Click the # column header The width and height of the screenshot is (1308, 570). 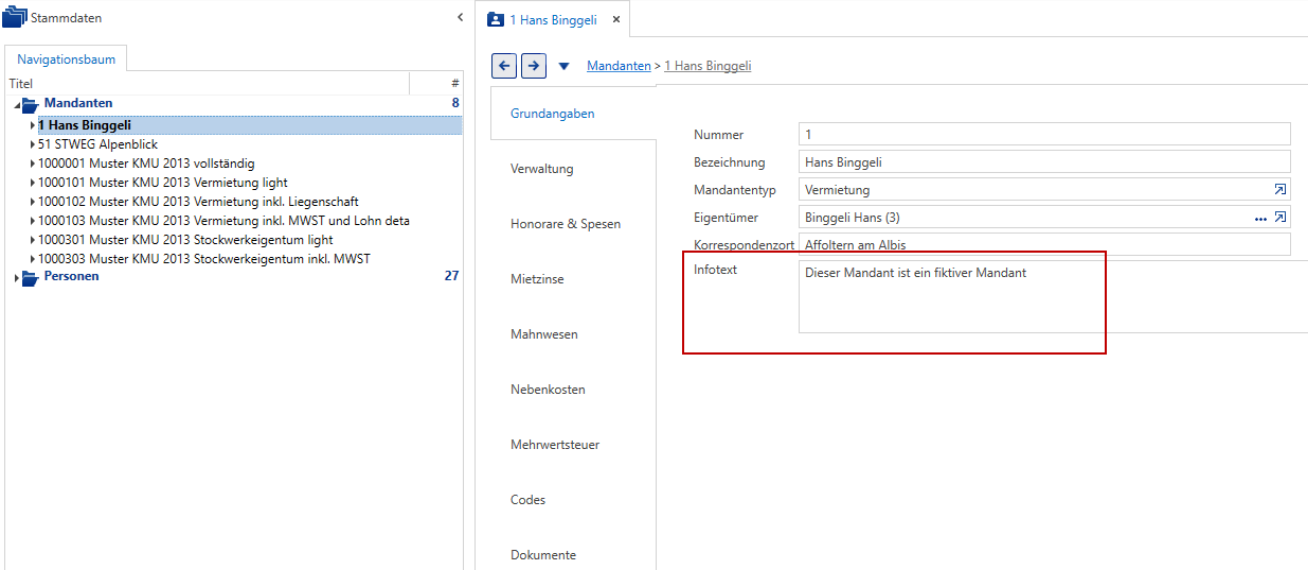pos(455,85)
